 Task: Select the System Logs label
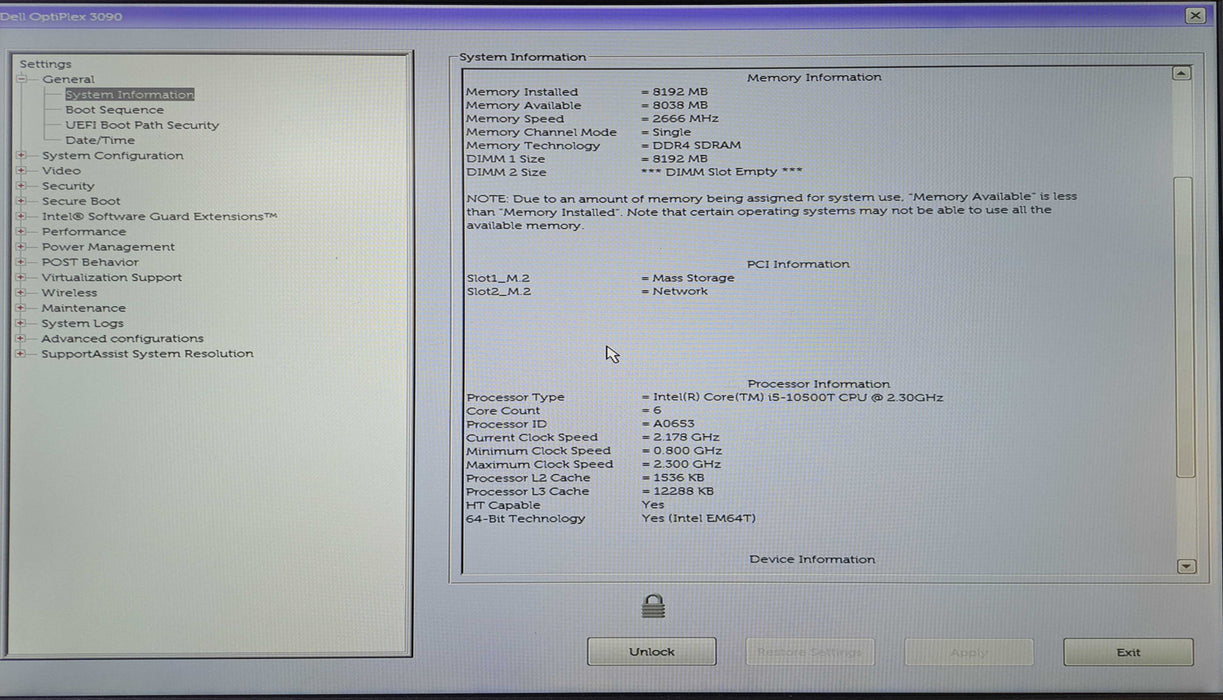pyautogui.click(x=83, y=323)
